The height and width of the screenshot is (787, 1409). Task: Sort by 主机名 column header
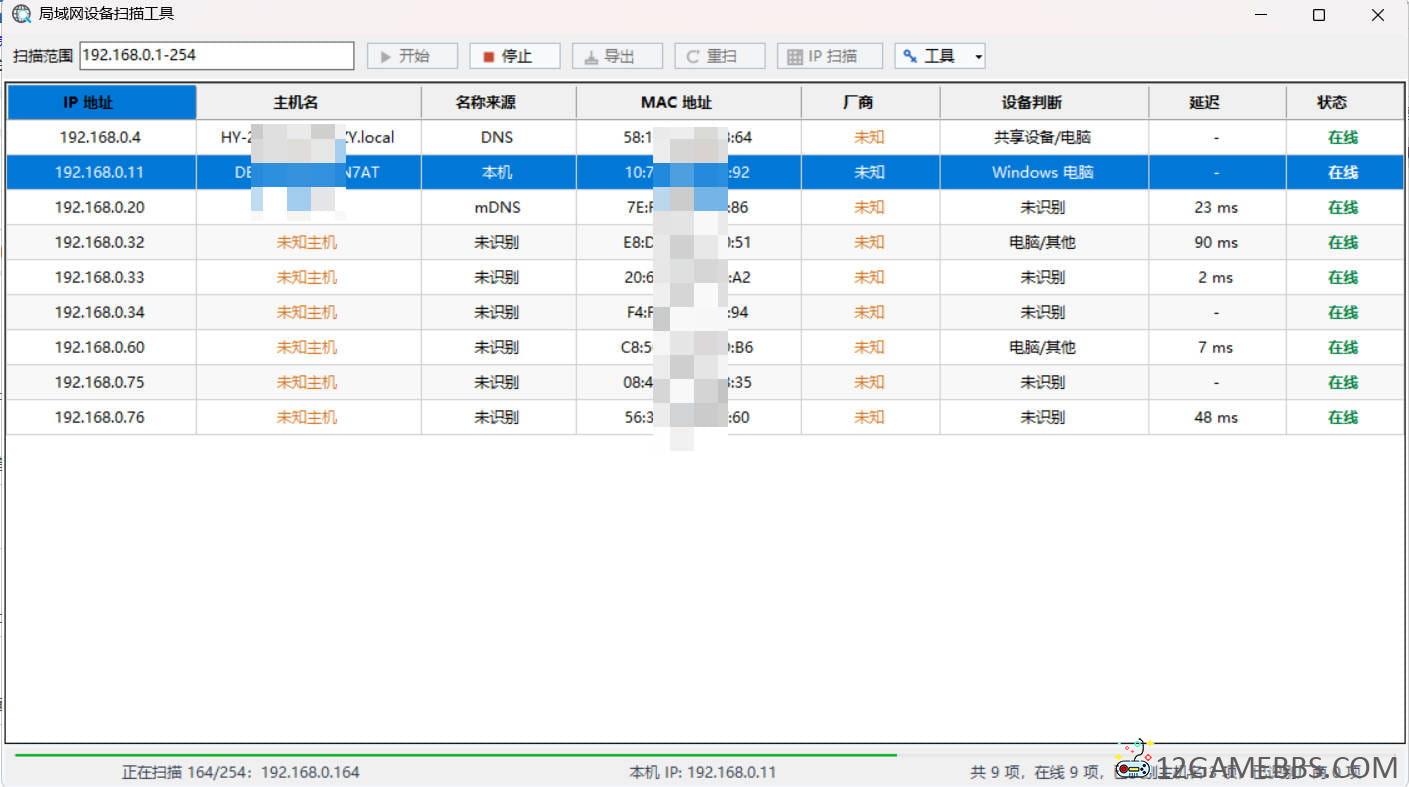(x=308, y=102)
